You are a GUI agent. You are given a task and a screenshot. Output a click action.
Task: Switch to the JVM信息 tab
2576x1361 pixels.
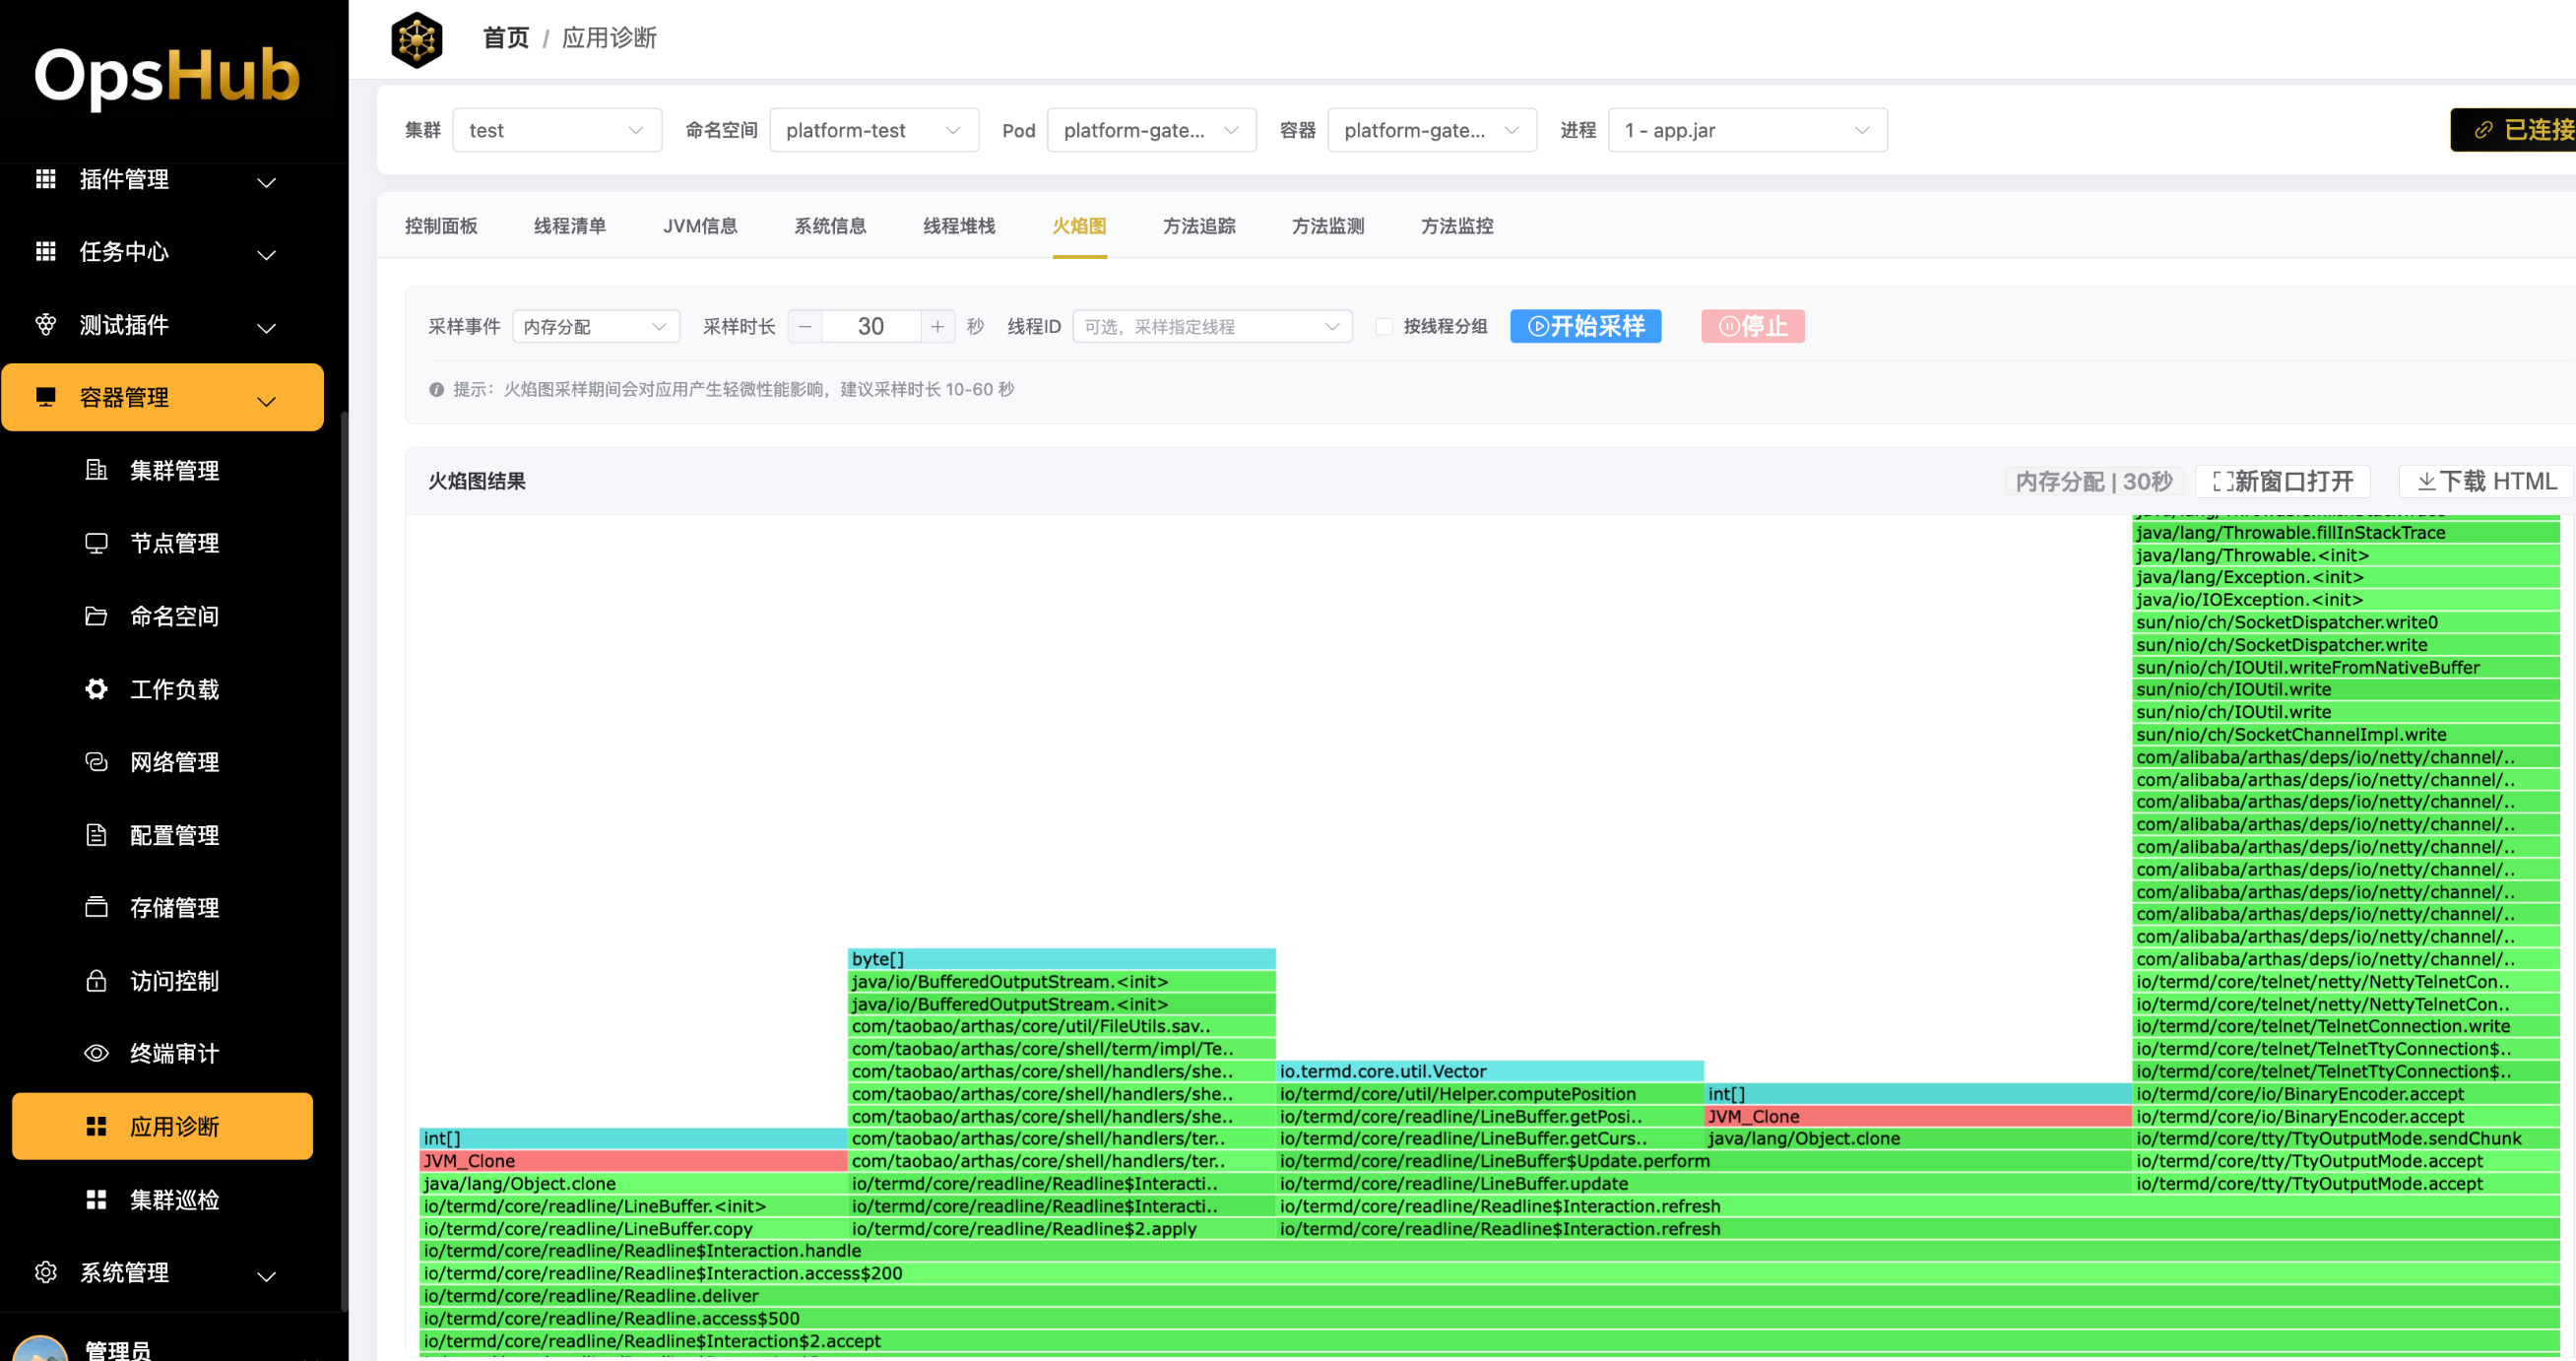pos(700,226)
